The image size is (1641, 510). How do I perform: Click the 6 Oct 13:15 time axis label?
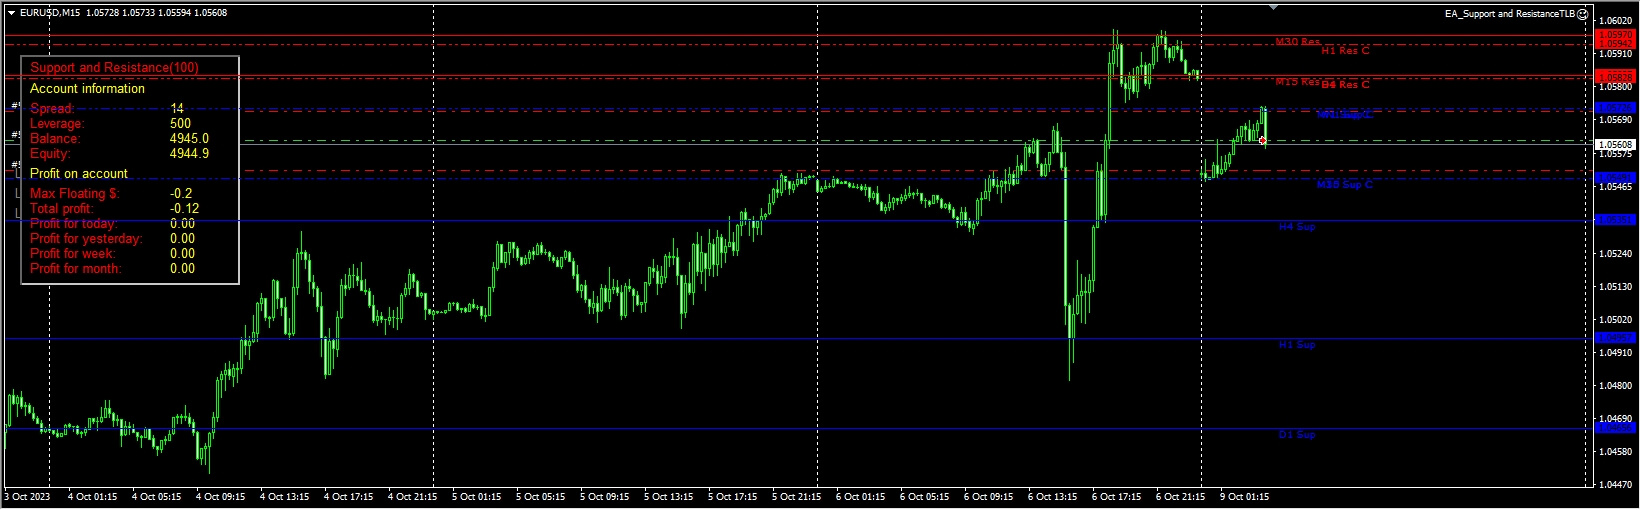[1052, 497]
